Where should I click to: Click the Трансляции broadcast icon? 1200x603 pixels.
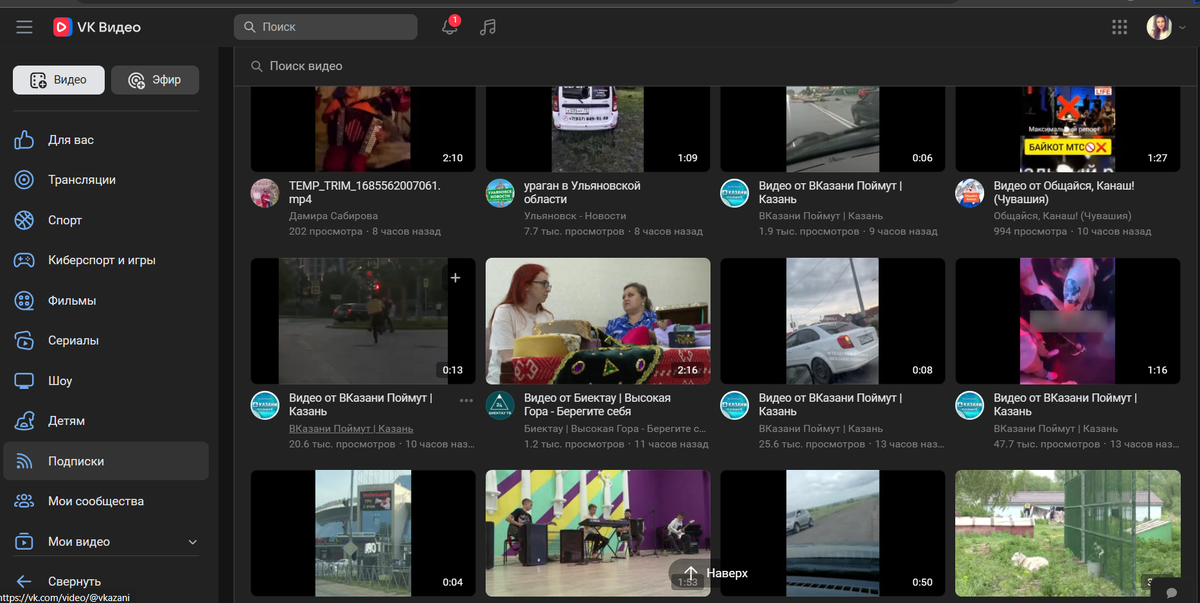25,180
